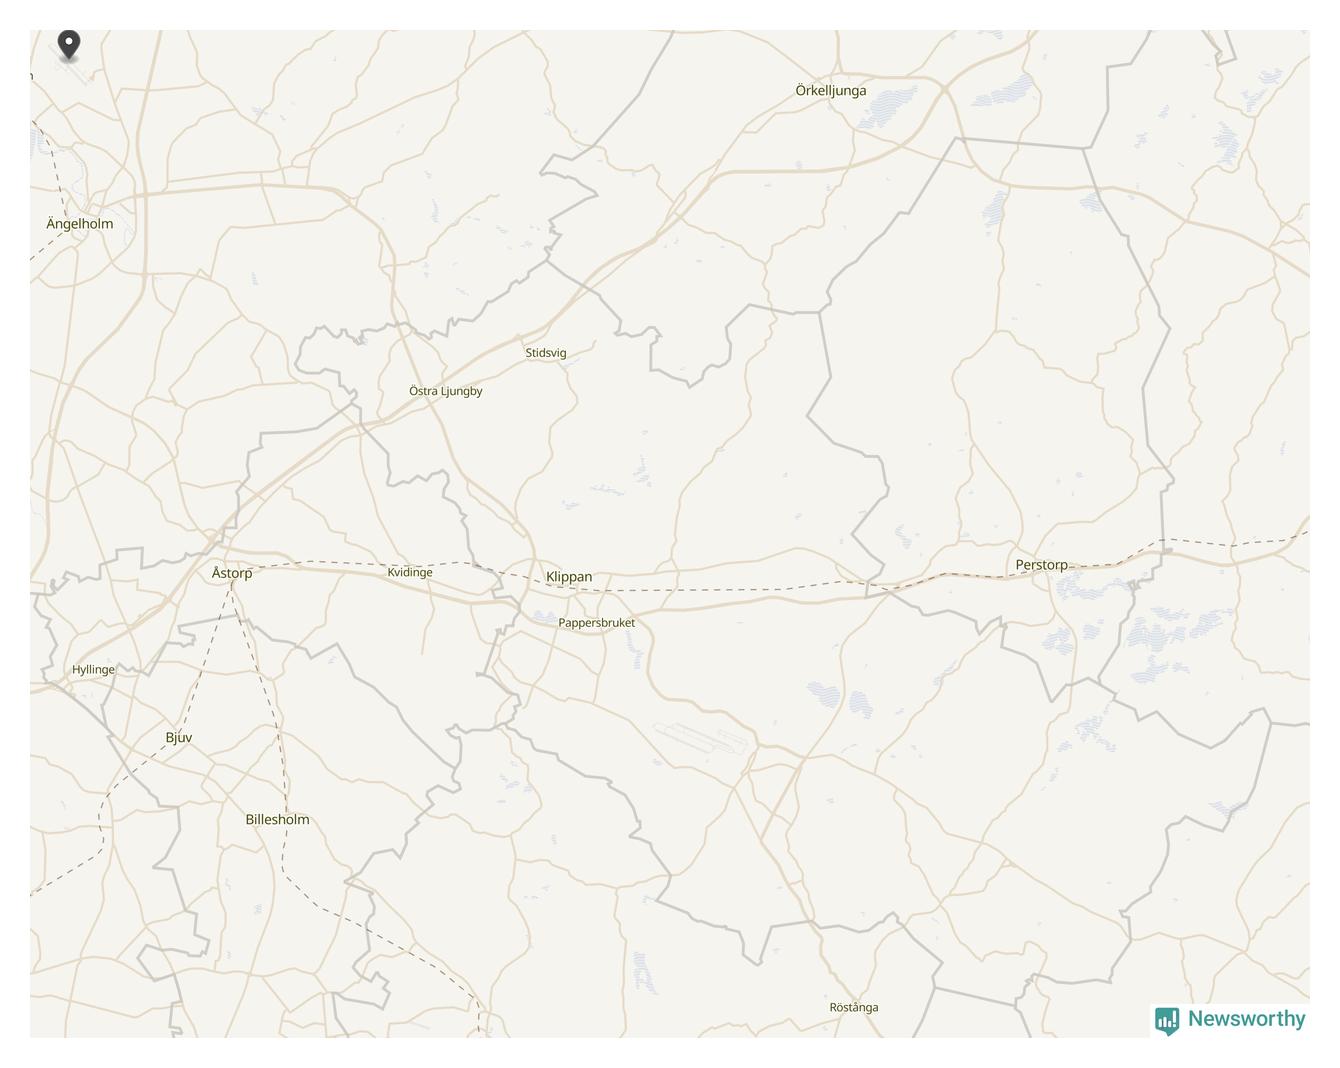The image size is (1340, 1068).
Task: Select the Röstånga label
Action: 854,1007
